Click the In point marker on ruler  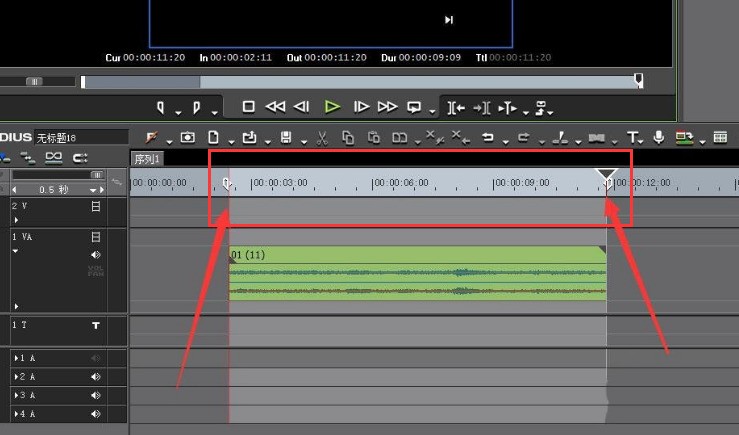(x=226, y=183)
